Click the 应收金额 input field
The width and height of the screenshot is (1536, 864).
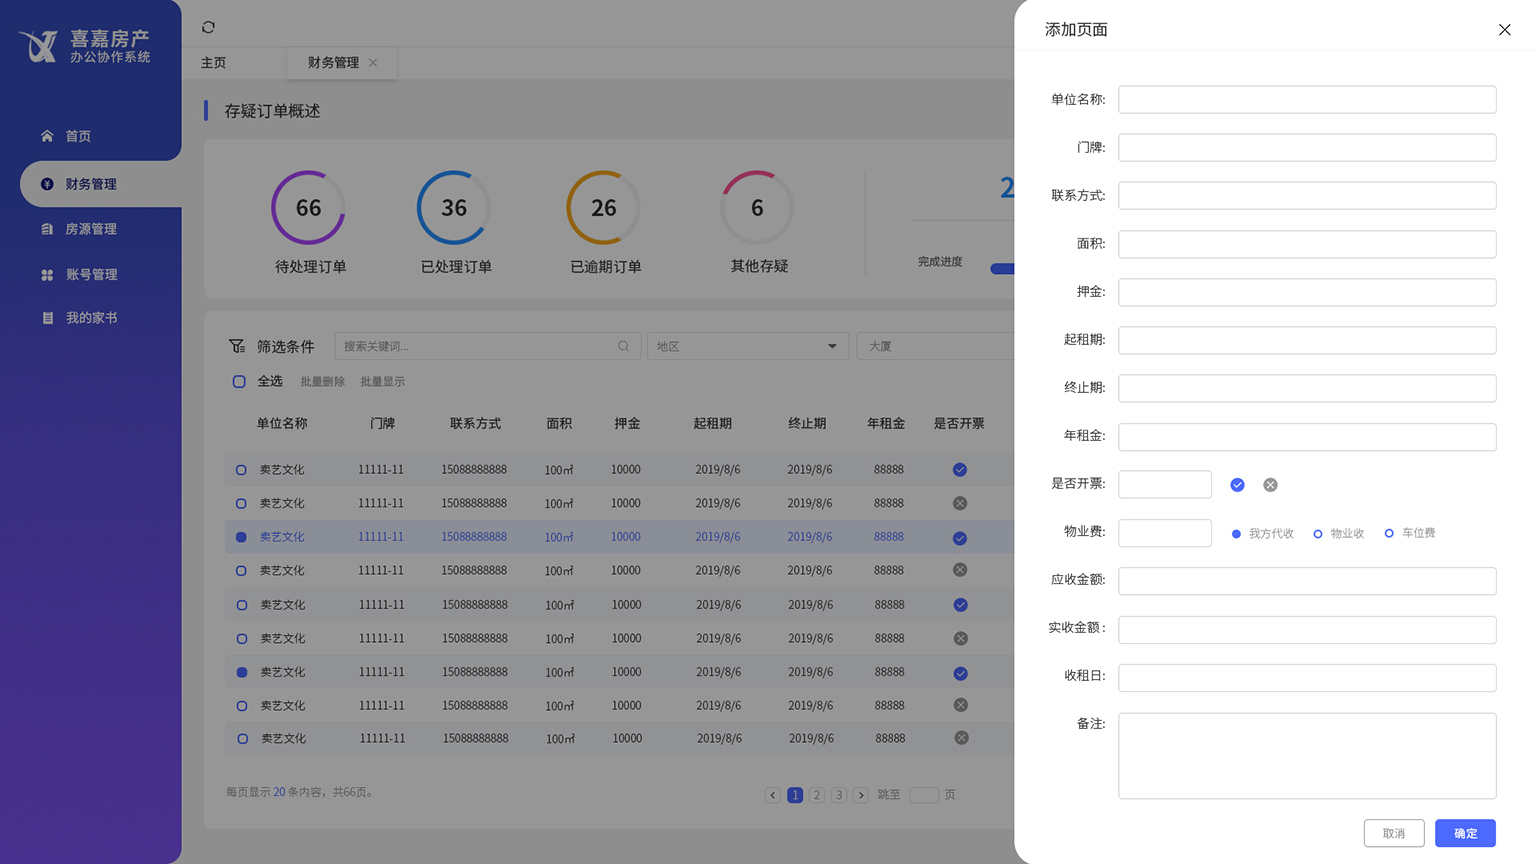[x=1307, y=581]
